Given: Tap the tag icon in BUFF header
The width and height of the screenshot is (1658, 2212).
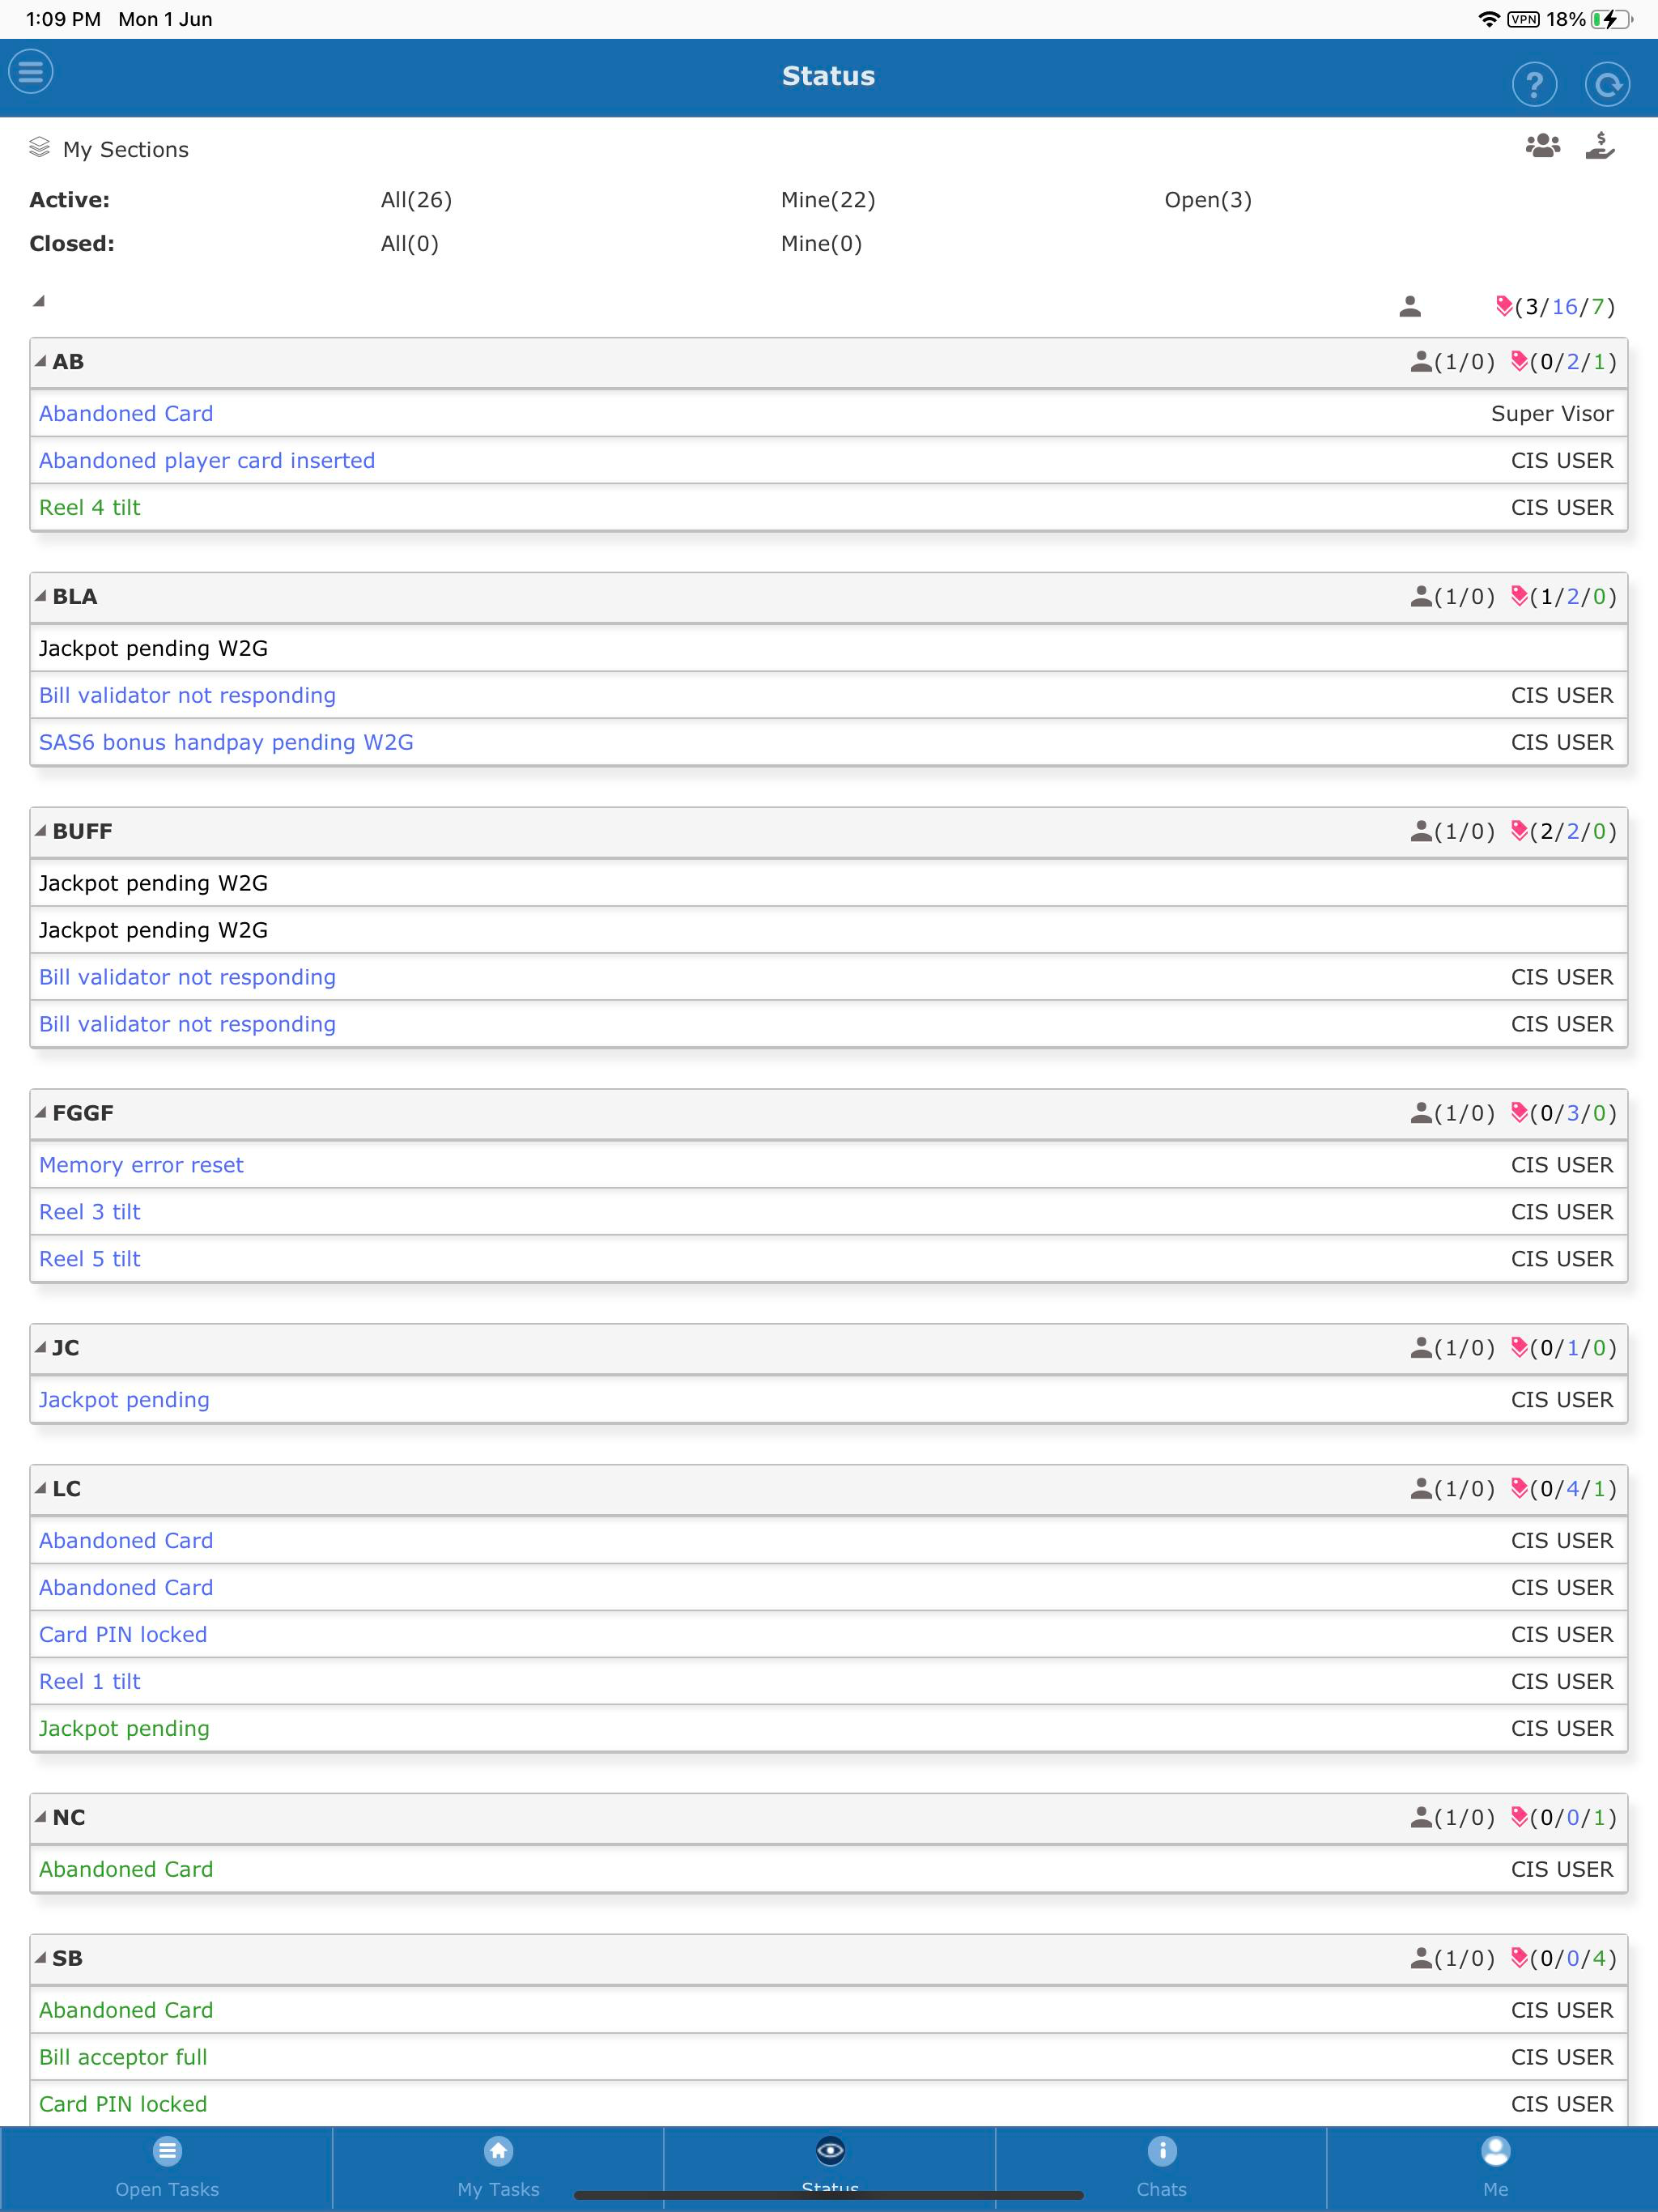Looking at the screenshot, I should pyautogui.click(x=1519, y=831).
